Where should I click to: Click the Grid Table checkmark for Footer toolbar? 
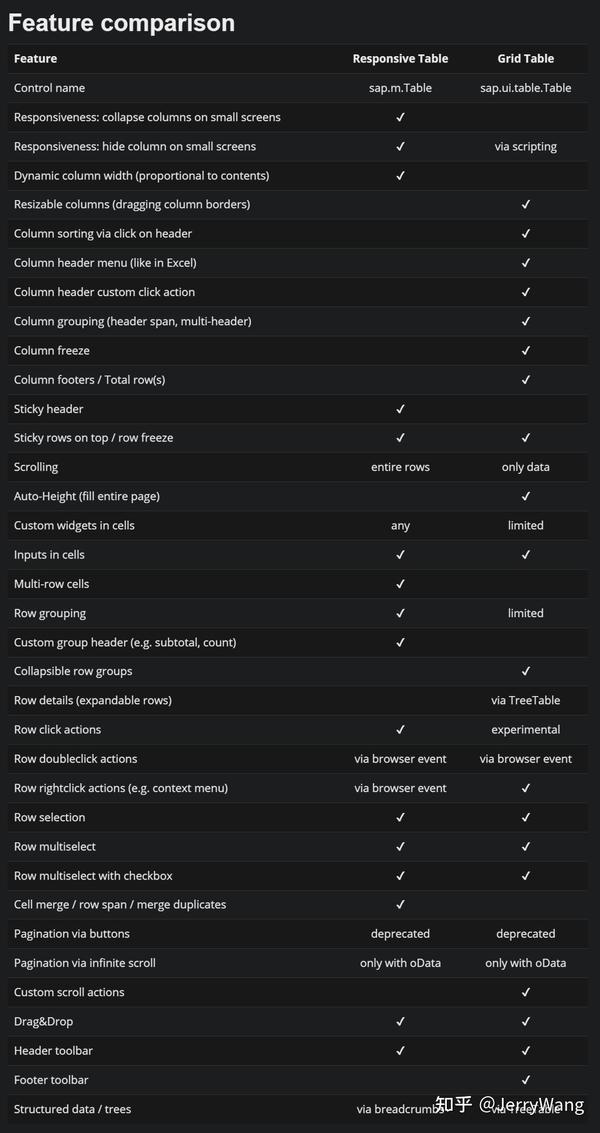pyautogui.click(x=526, y=1080)
